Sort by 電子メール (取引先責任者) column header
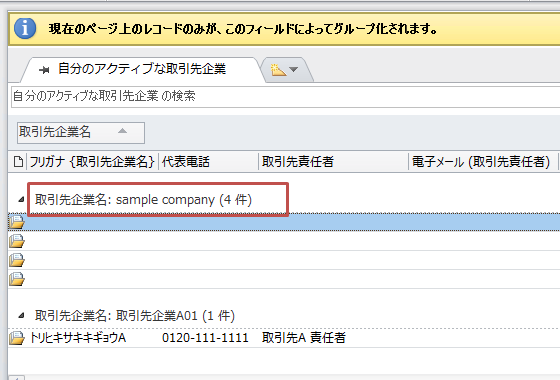This screenshot has width=560, height=380. (x=483, y=162)
